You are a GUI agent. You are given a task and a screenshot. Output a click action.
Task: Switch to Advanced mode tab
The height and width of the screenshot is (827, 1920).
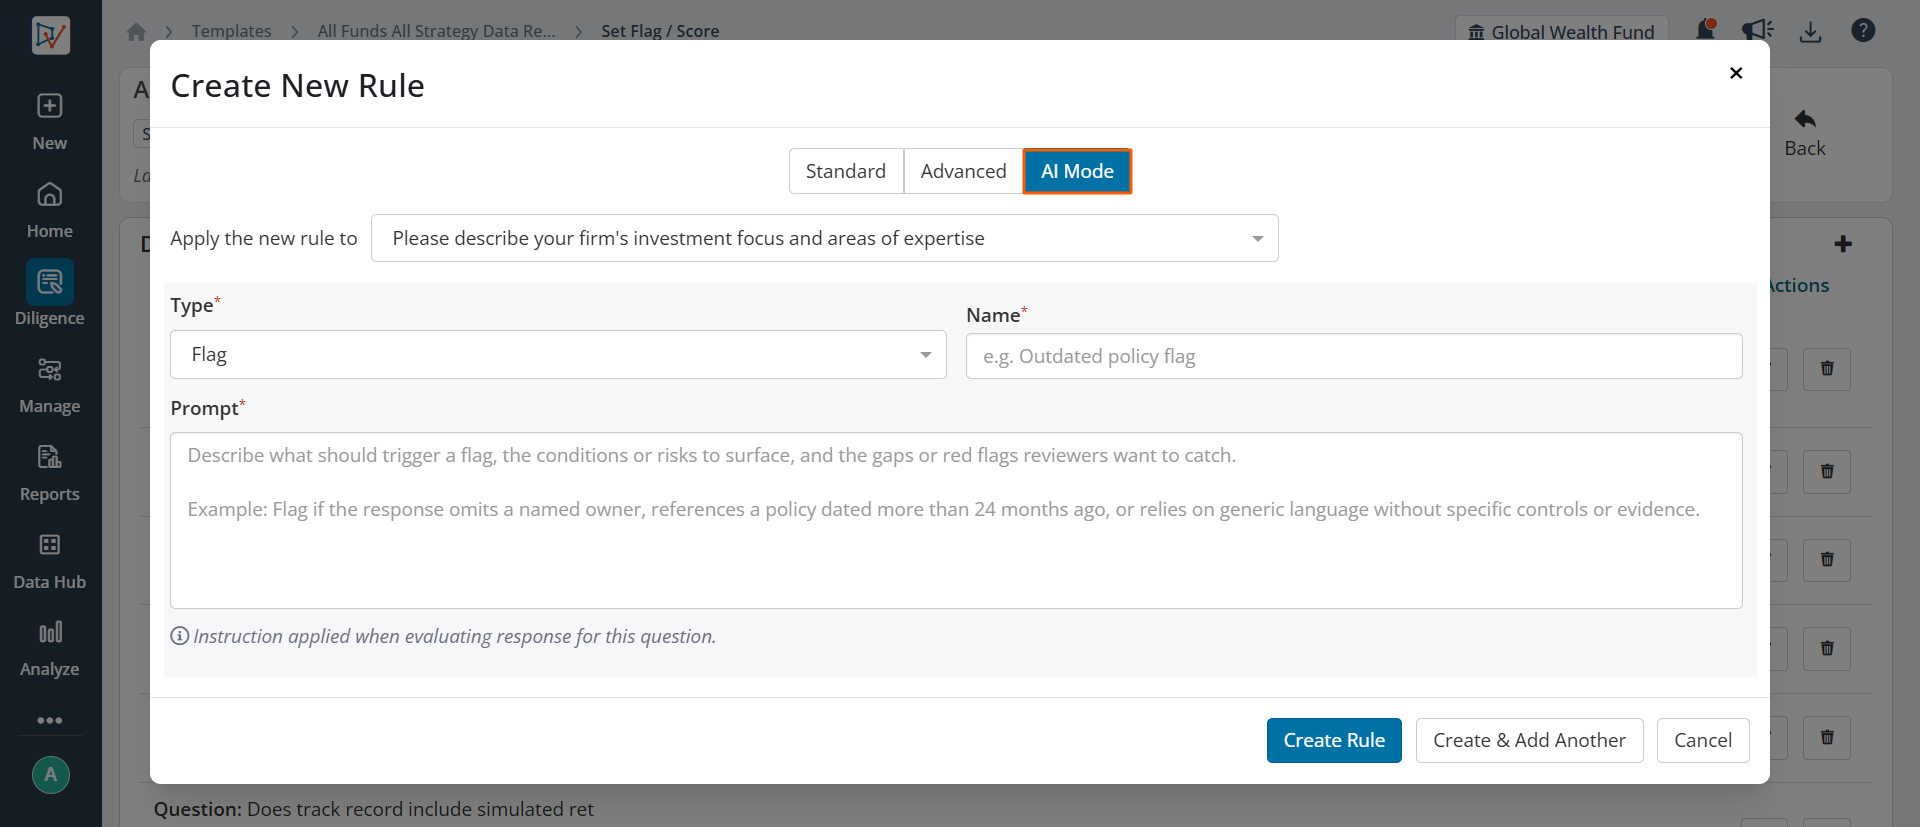963,171
